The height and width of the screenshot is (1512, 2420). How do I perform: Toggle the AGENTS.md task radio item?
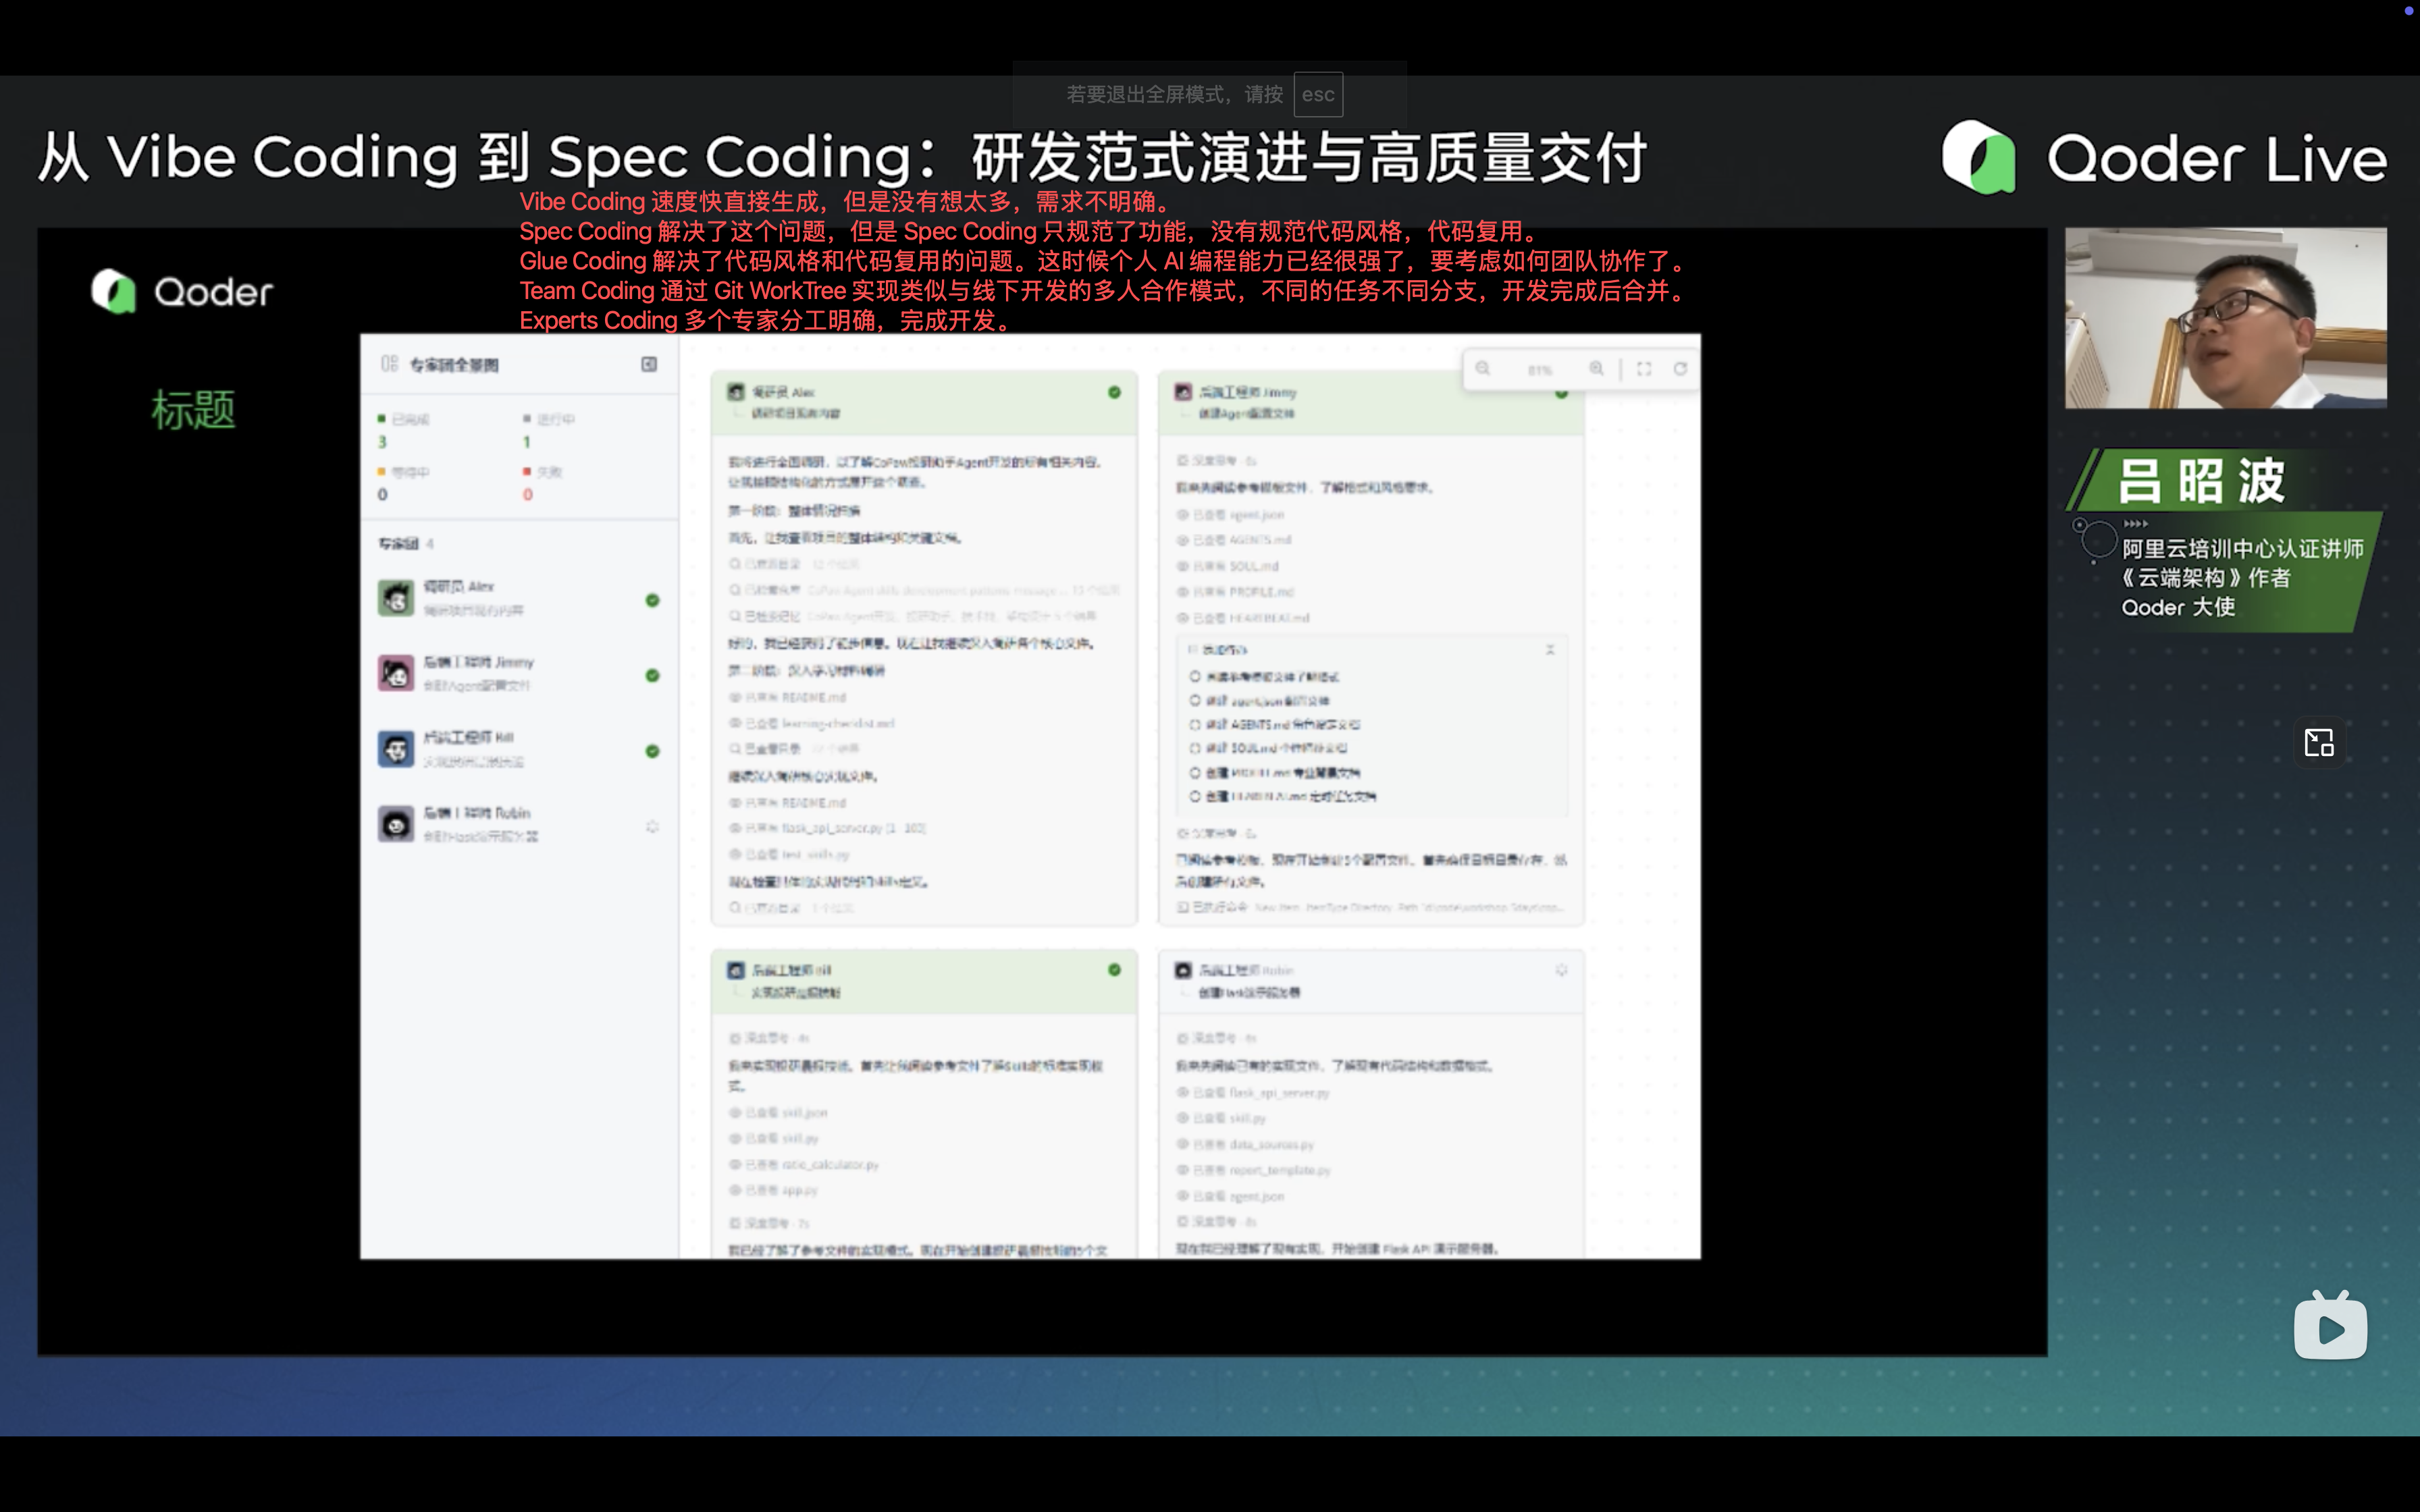(1195, 725)
